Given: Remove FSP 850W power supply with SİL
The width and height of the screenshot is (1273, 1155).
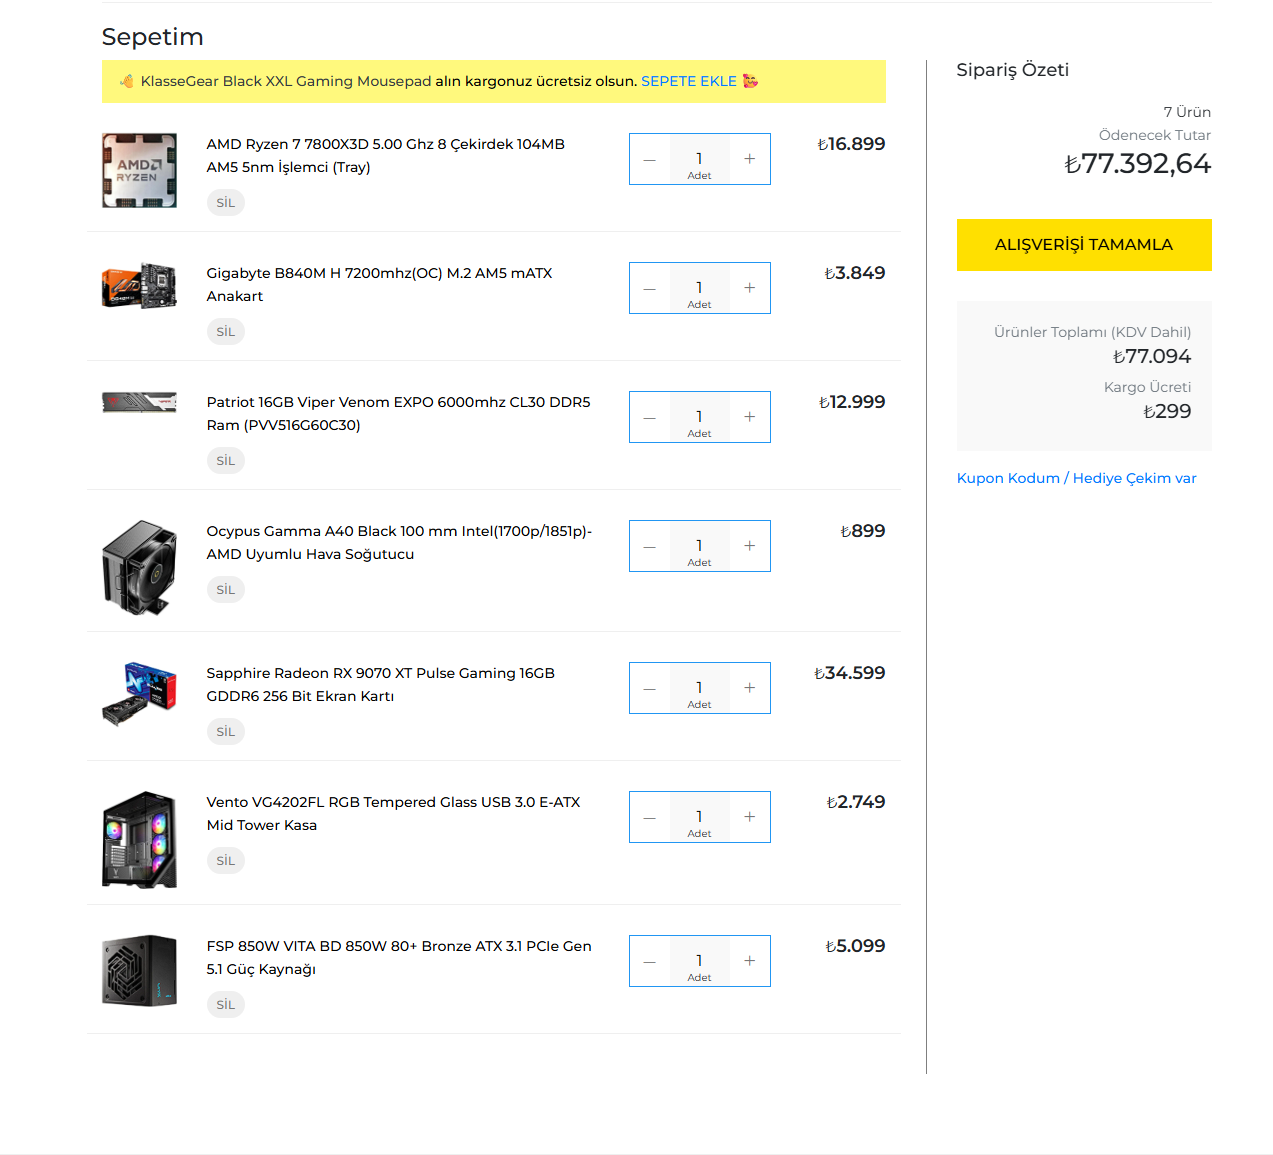Looking at the screenshot, I should 226,1005.
